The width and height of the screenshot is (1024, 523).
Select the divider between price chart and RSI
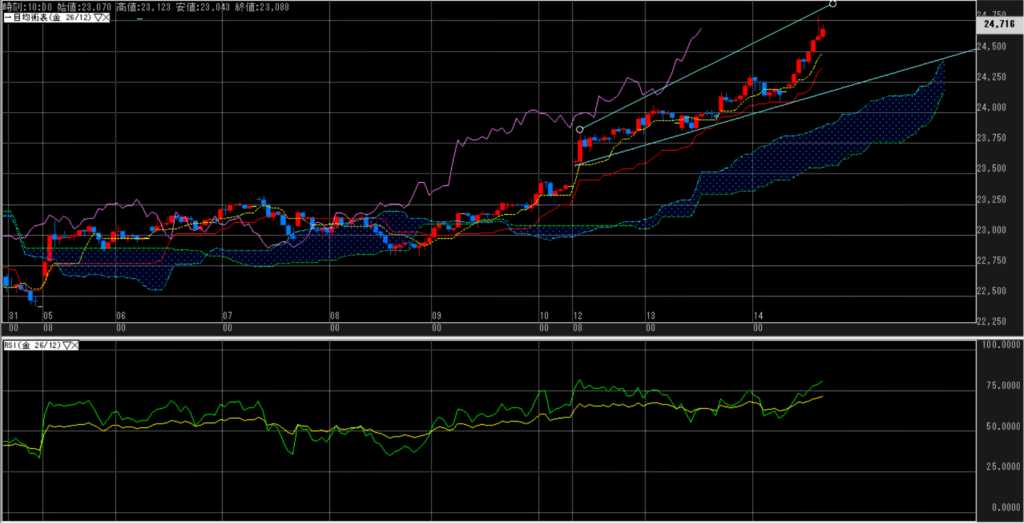coord(500,337)
